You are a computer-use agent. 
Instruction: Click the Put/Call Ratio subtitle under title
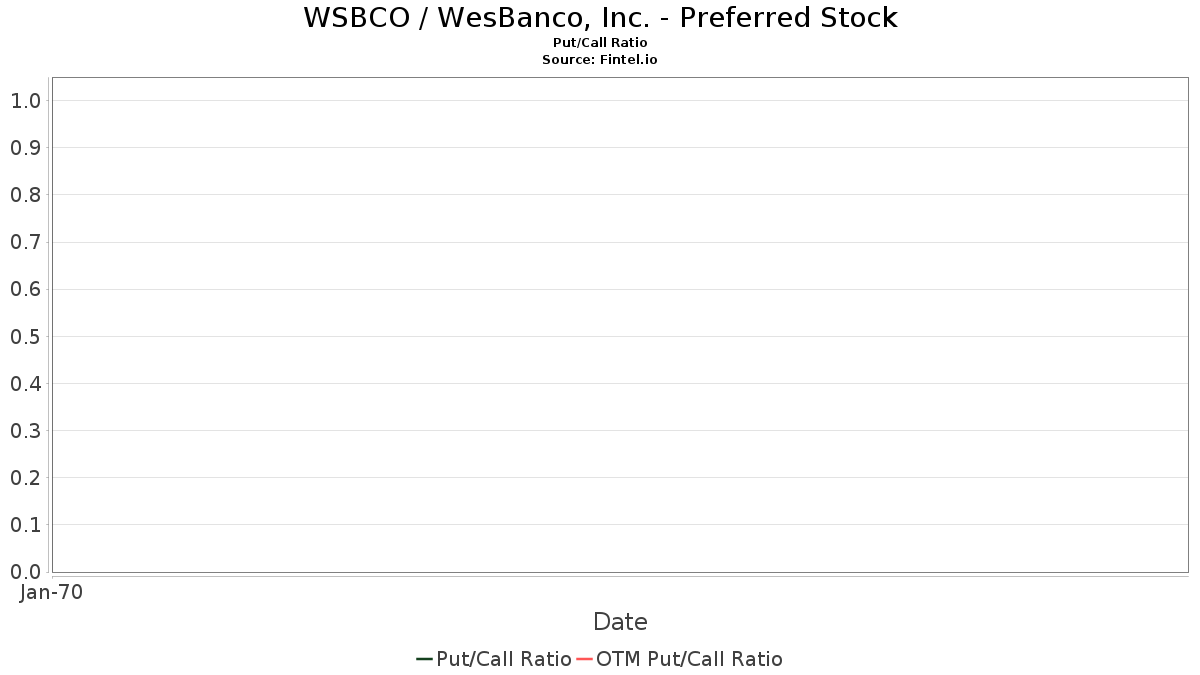(600, 43)
